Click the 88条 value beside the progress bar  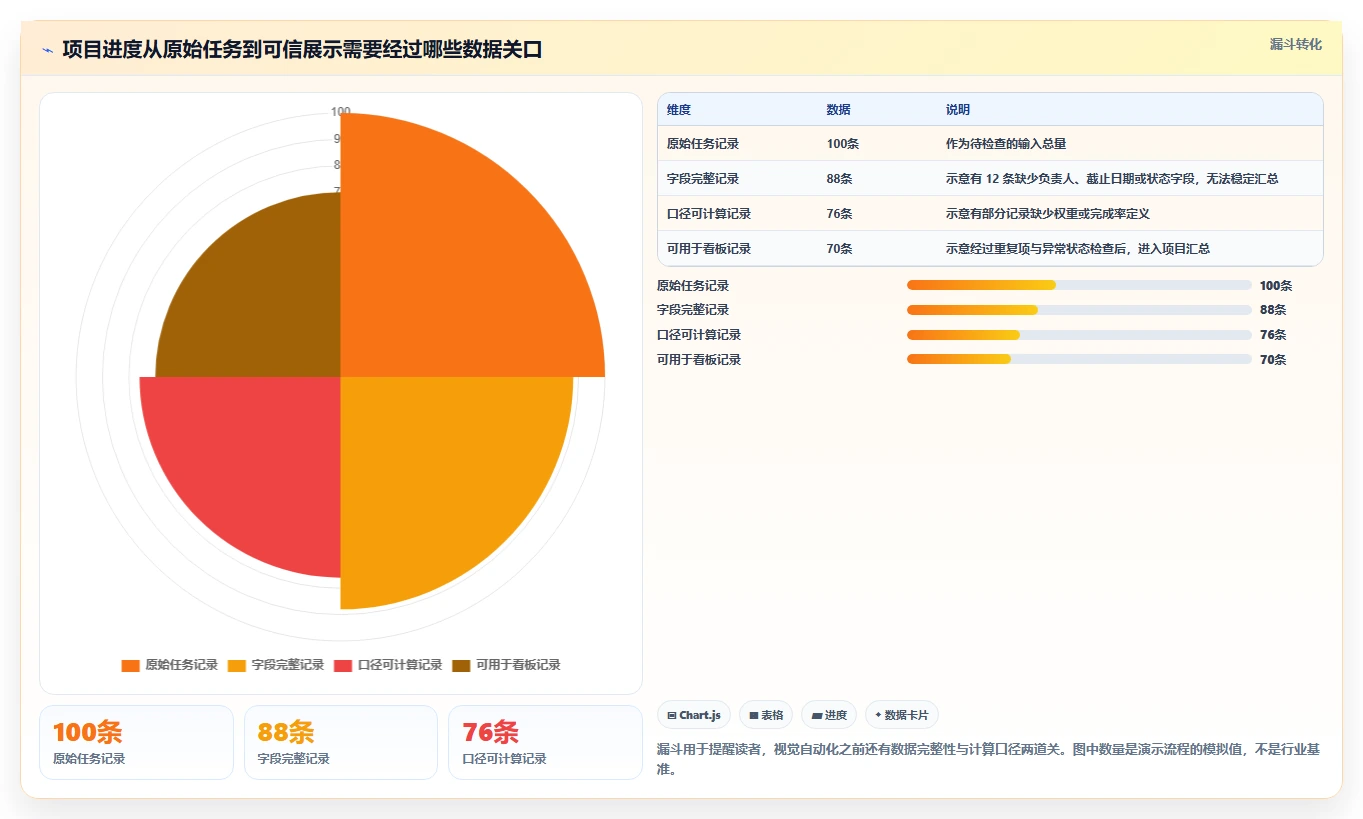tap(1273, 310)
